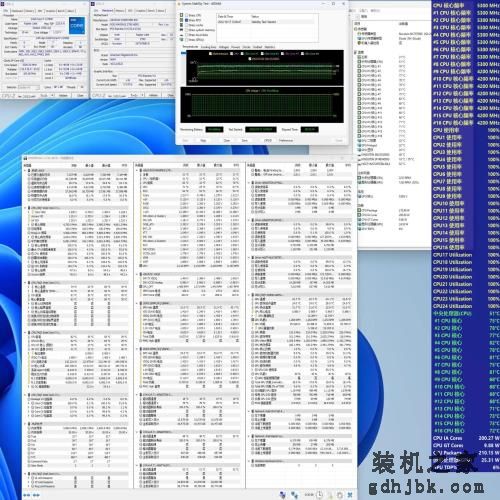Select 'CPU IA Cores' power row in OSD
The image size is (500, 500).
pyautogui.click(x=466, y=438)
